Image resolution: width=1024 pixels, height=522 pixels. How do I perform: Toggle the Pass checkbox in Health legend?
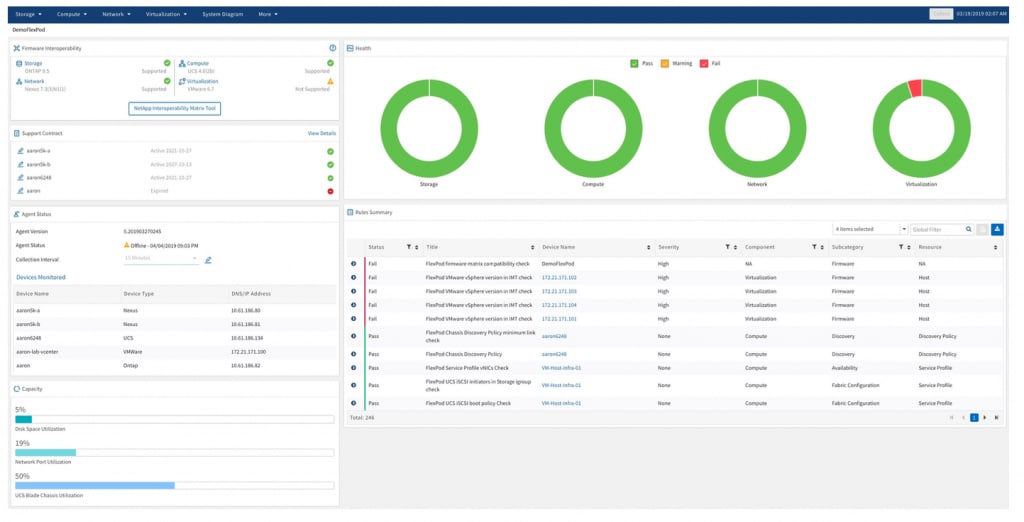tap(634, 63)
